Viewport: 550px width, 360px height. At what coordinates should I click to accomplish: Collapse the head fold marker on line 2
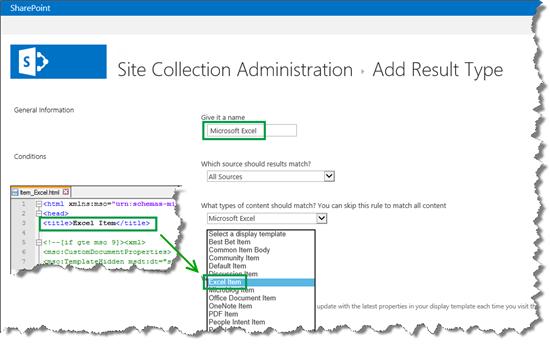[x=39, y=213]
